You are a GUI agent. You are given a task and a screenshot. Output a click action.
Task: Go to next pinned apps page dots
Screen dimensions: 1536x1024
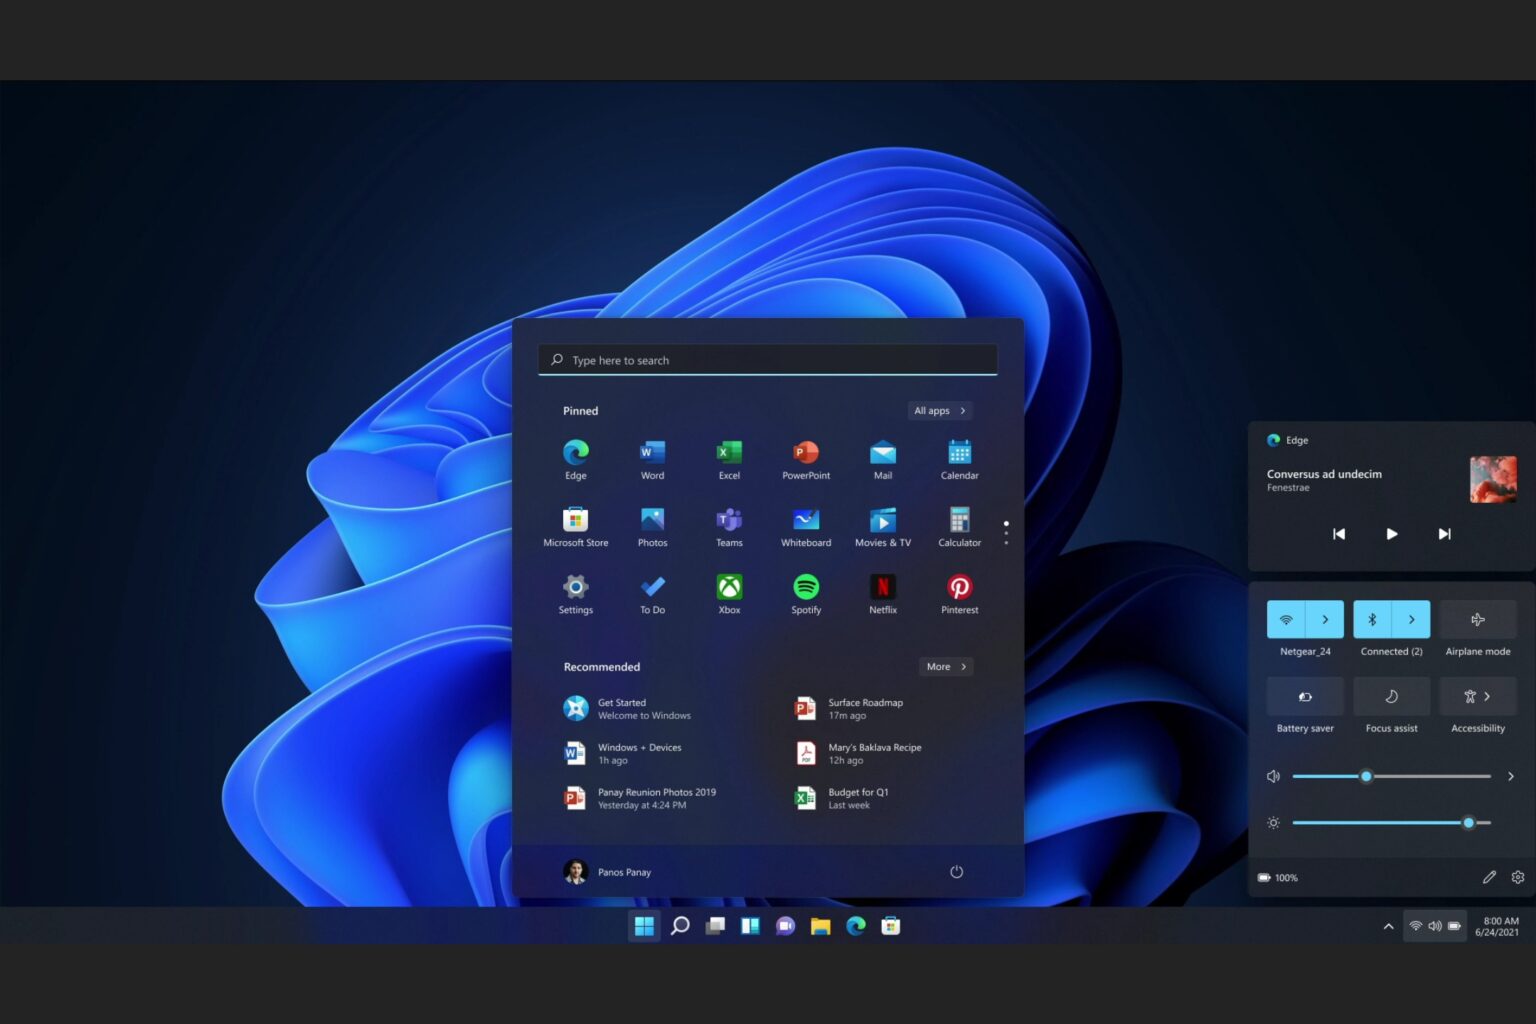click(x=1006, y=532)
